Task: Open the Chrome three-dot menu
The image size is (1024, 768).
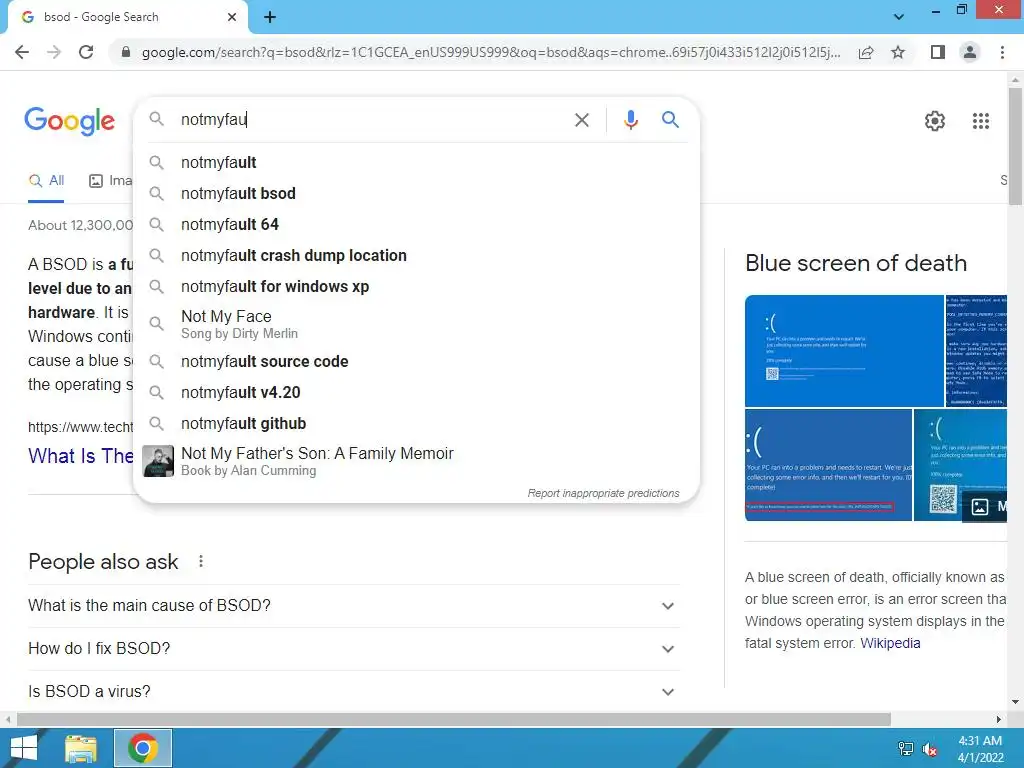Action: 1002,52
